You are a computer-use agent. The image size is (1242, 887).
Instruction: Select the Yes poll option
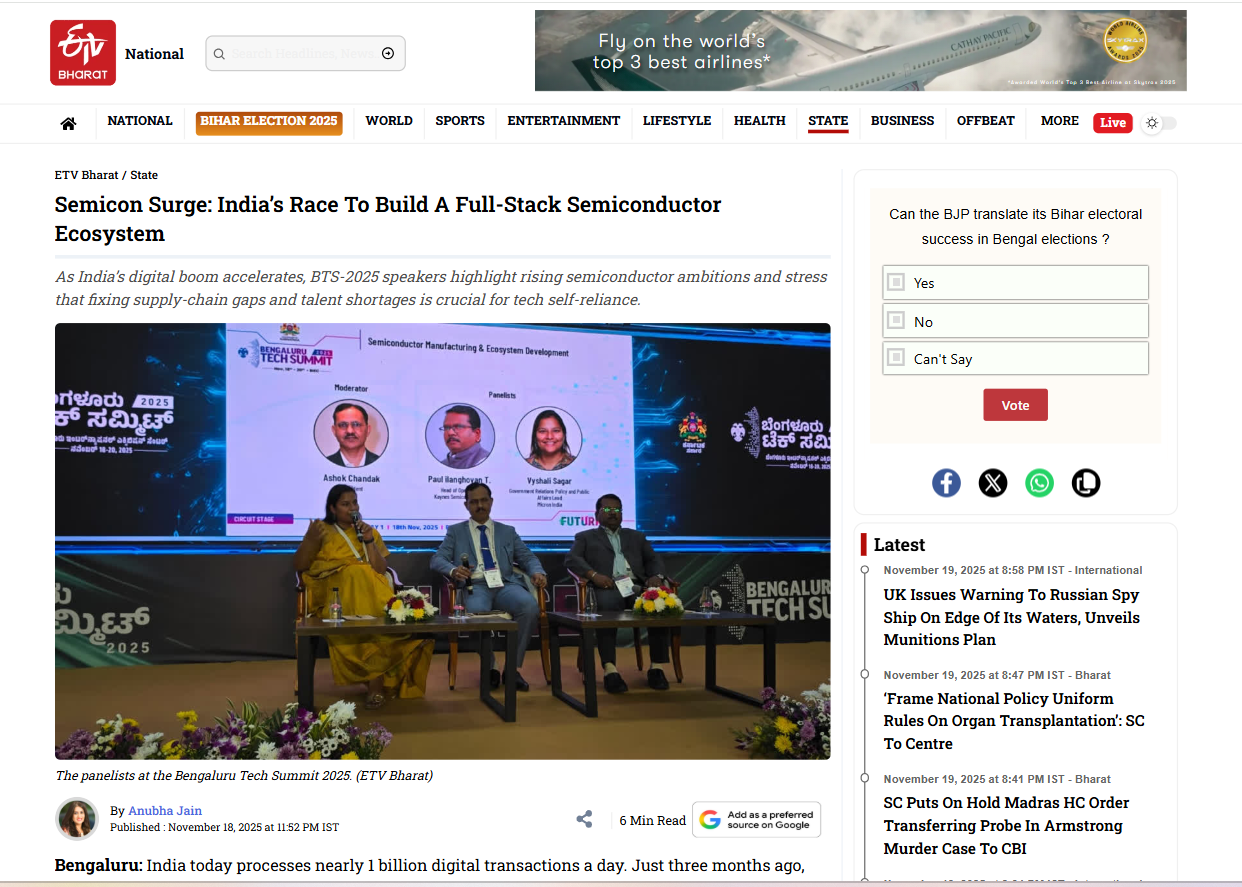(1015, 283)
